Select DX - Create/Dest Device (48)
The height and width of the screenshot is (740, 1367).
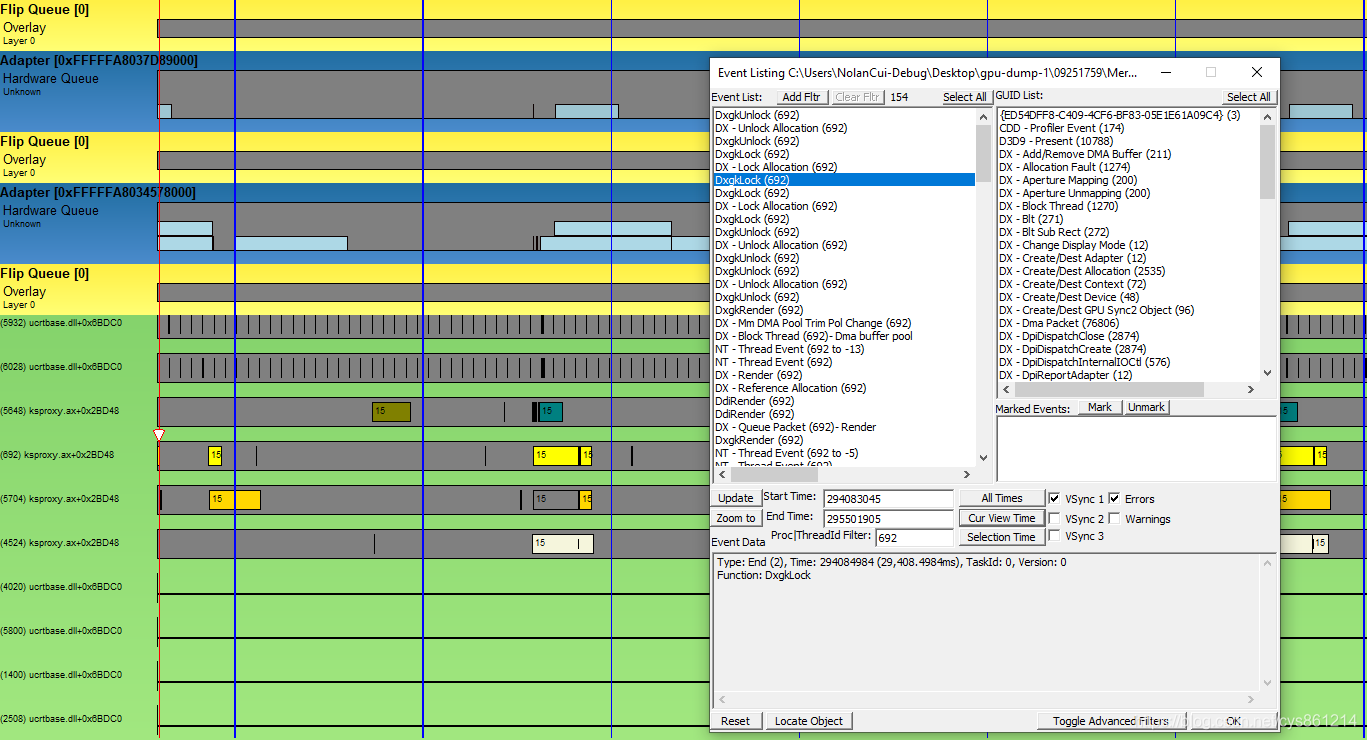pyautogui.click(x=1069, y=297)
